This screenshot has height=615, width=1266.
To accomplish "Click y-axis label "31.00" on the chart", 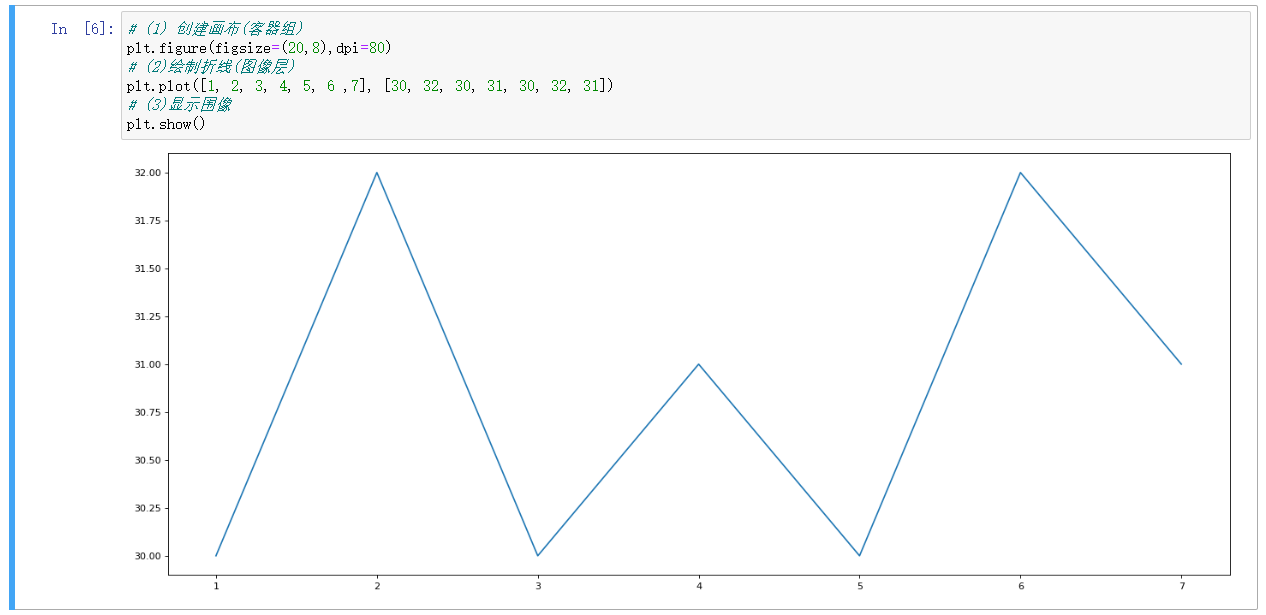I will [148, 365].
